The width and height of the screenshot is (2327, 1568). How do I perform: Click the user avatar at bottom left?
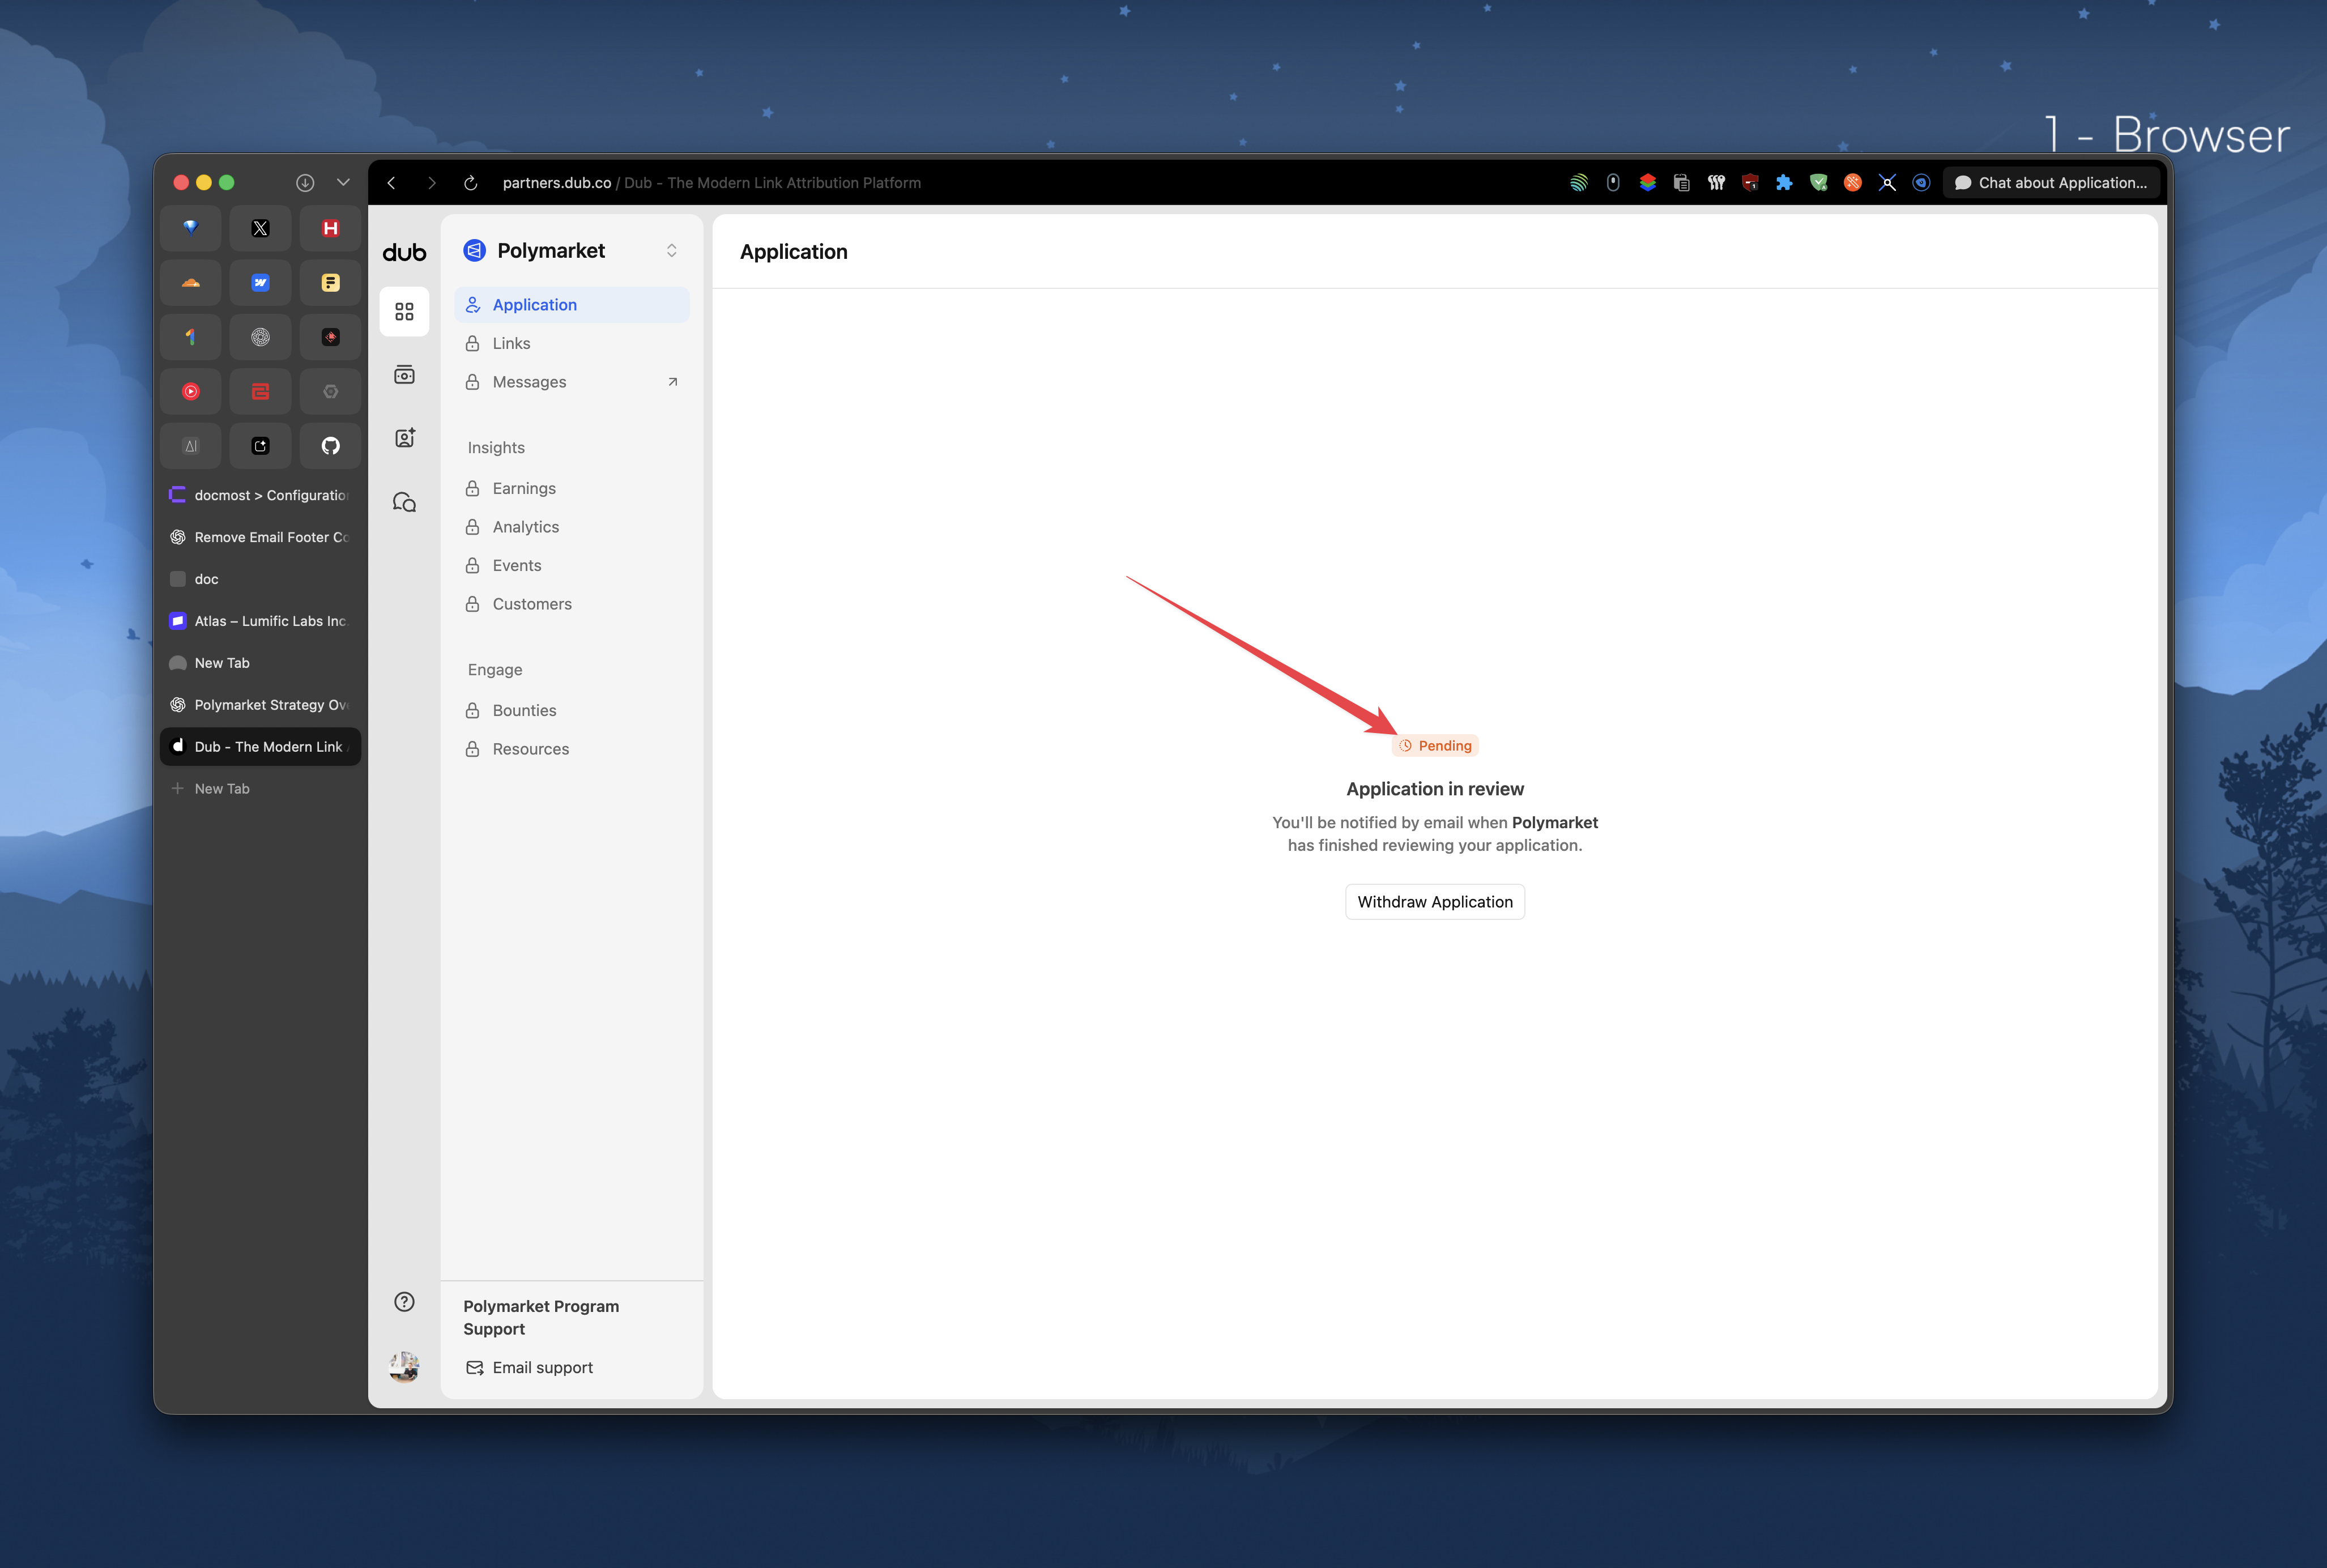(x=404, y=1366)
